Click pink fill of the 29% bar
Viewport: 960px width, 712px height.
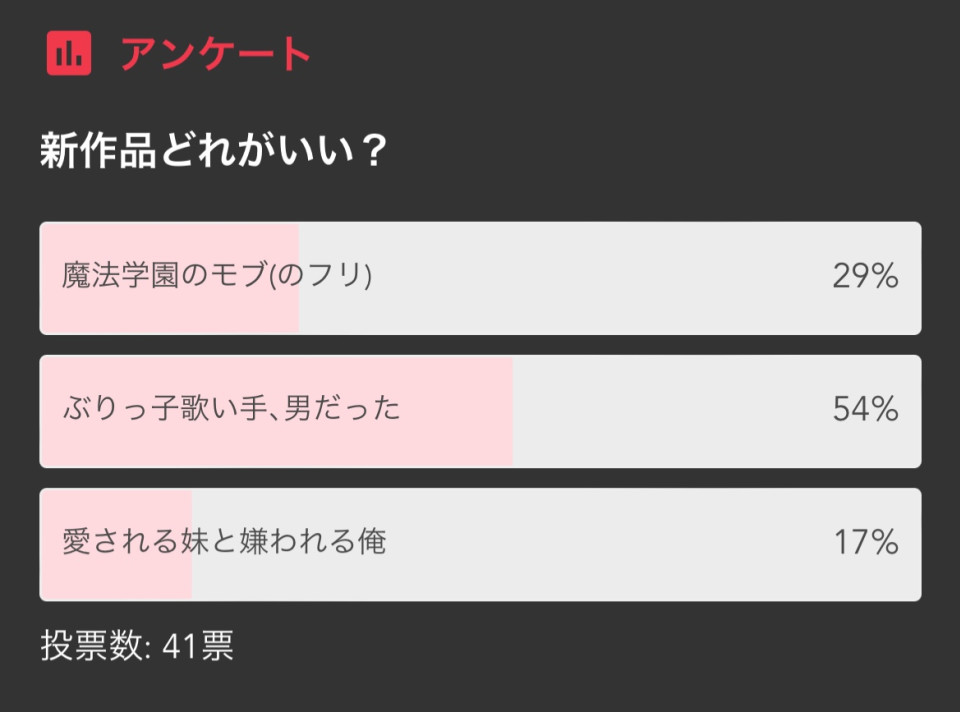click(x=170, y=279)
